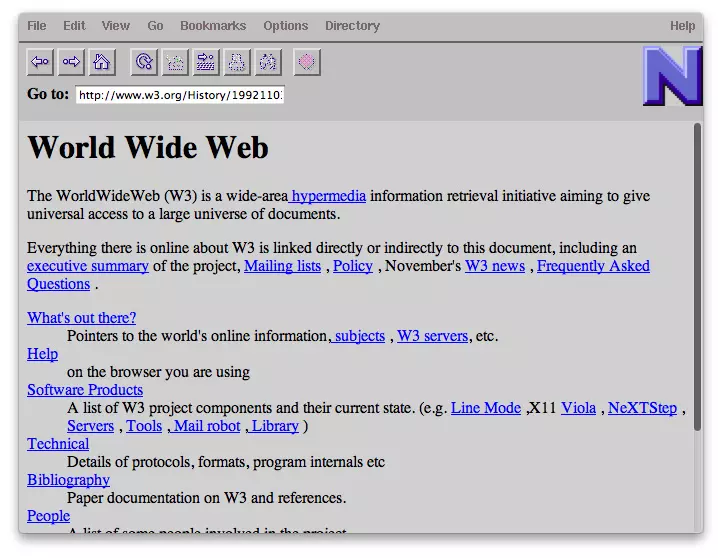
Task: Click the Netscape N logo
Action: coord(671,76)
